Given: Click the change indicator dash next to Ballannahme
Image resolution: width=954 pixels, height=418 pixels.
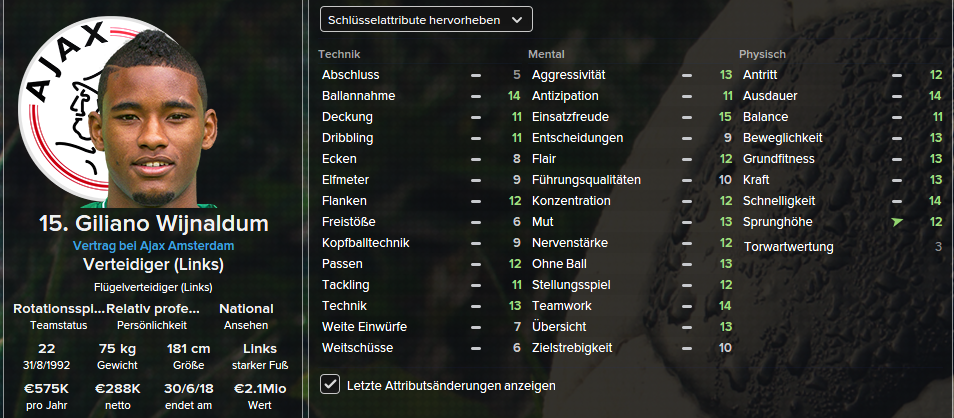Looking at the screenshot, I should (476, 96).
